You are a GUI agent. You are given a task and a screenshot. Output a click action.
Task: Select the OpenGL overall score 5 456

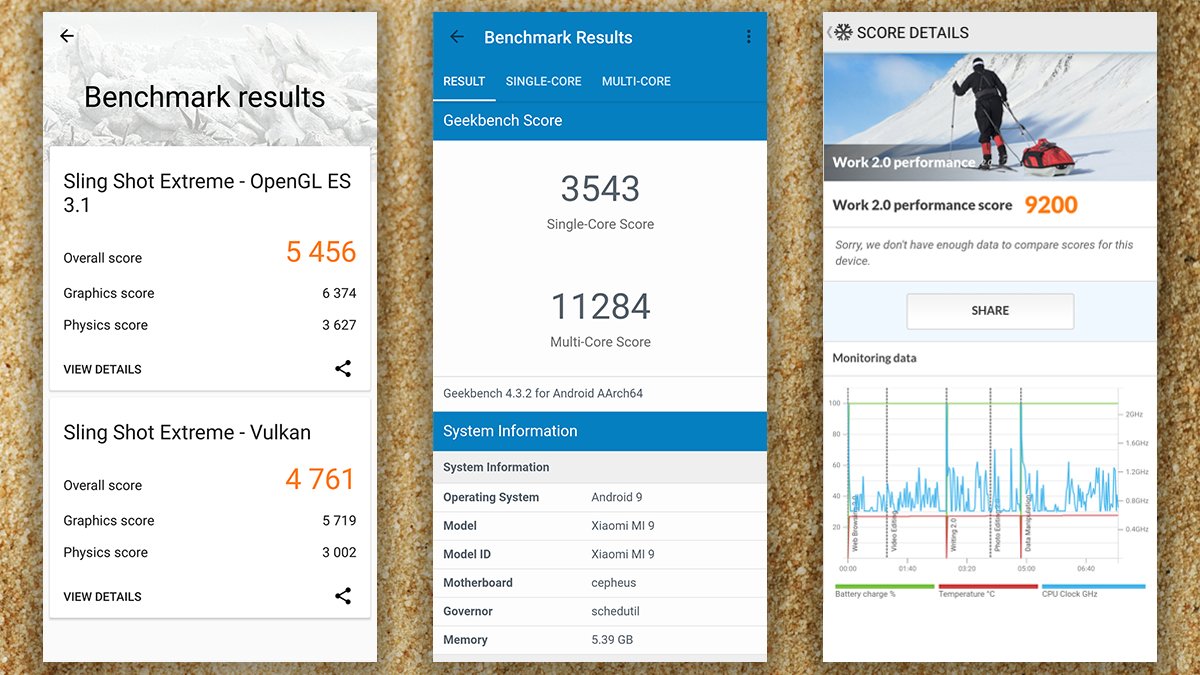click(x=321, y=252)
